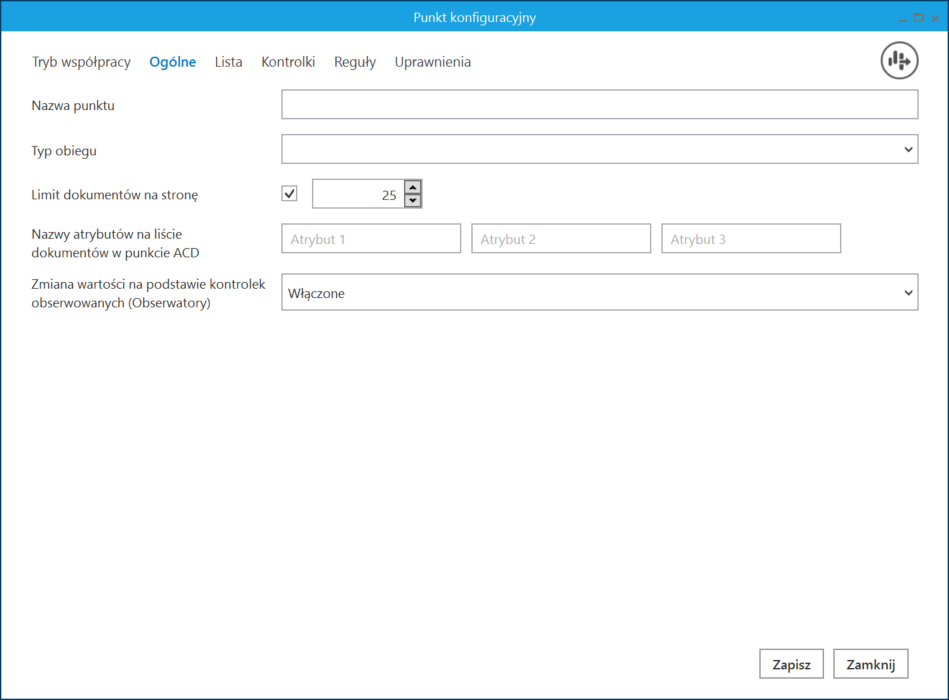The image size is (949, 700).
Task: Focus the Nazwa punktu text field
Action: tap(600, 105)
